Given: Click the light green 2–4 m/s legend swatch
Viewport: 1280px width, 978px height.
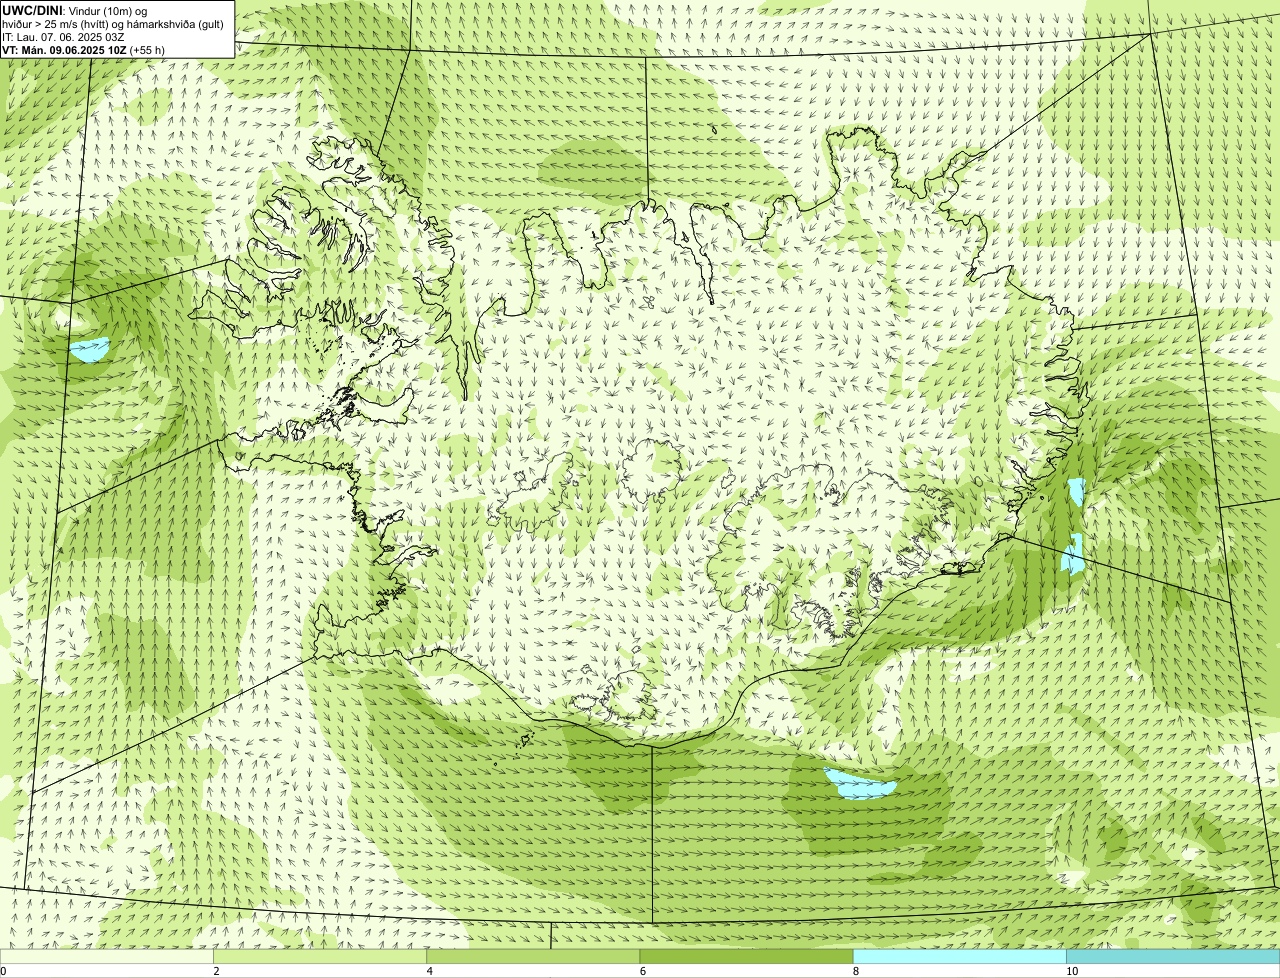Looking at the screenshot, I should 320,956.
